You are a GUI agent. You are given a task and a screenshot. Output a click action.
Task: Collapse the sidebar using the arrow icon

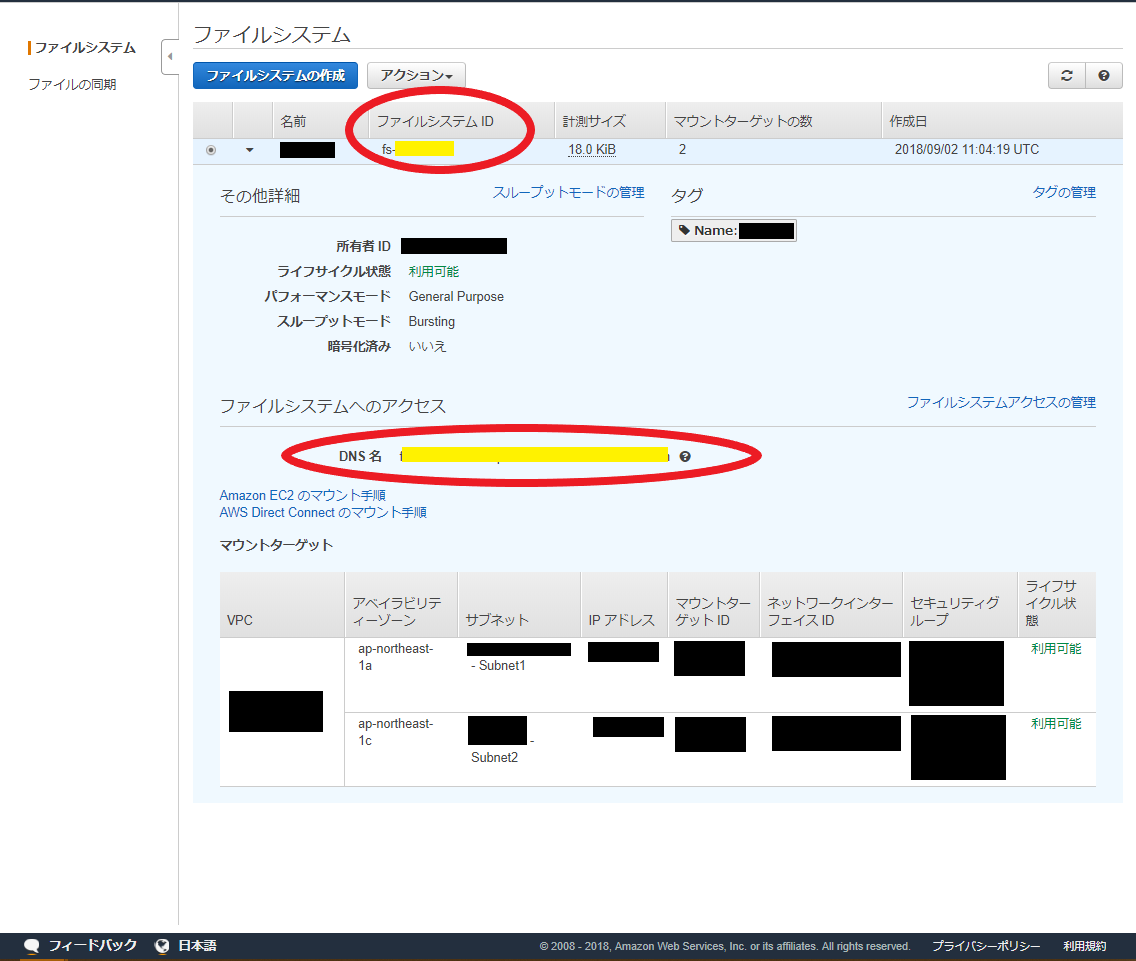[170, 57]
